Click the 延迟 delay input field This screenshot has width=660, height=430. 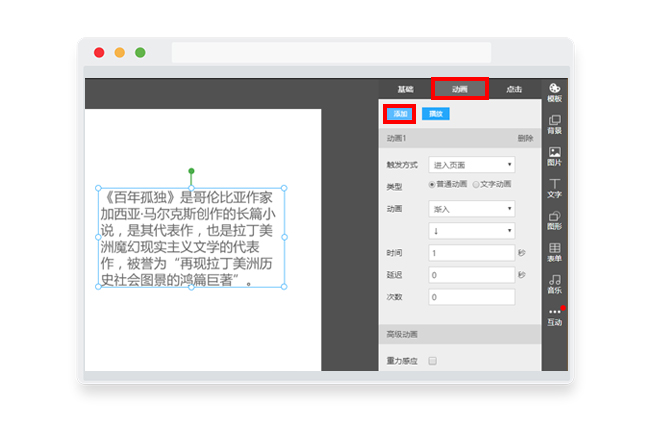(471, 275)
